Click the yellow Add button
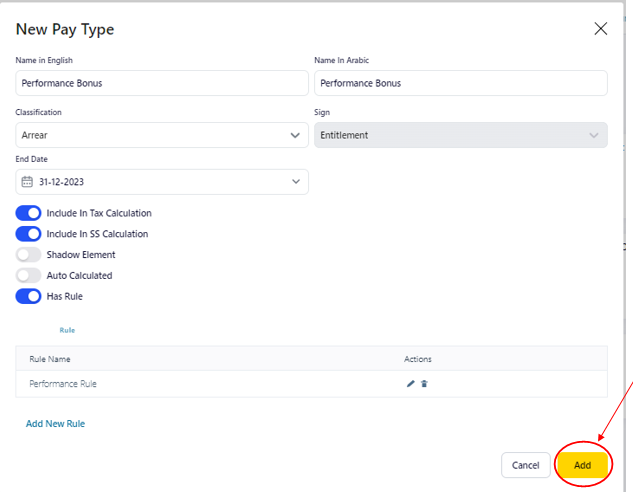The height and width of the screenshot is (495, 633). [583, 465]
